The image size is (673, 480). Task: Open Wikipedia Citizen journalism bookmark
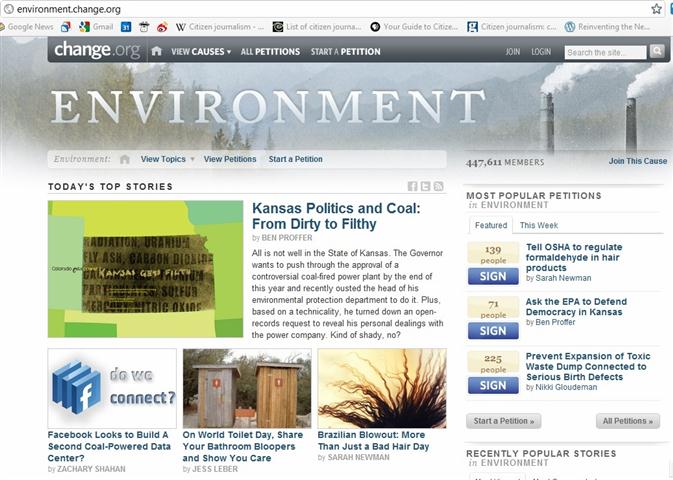click(219, 27)
